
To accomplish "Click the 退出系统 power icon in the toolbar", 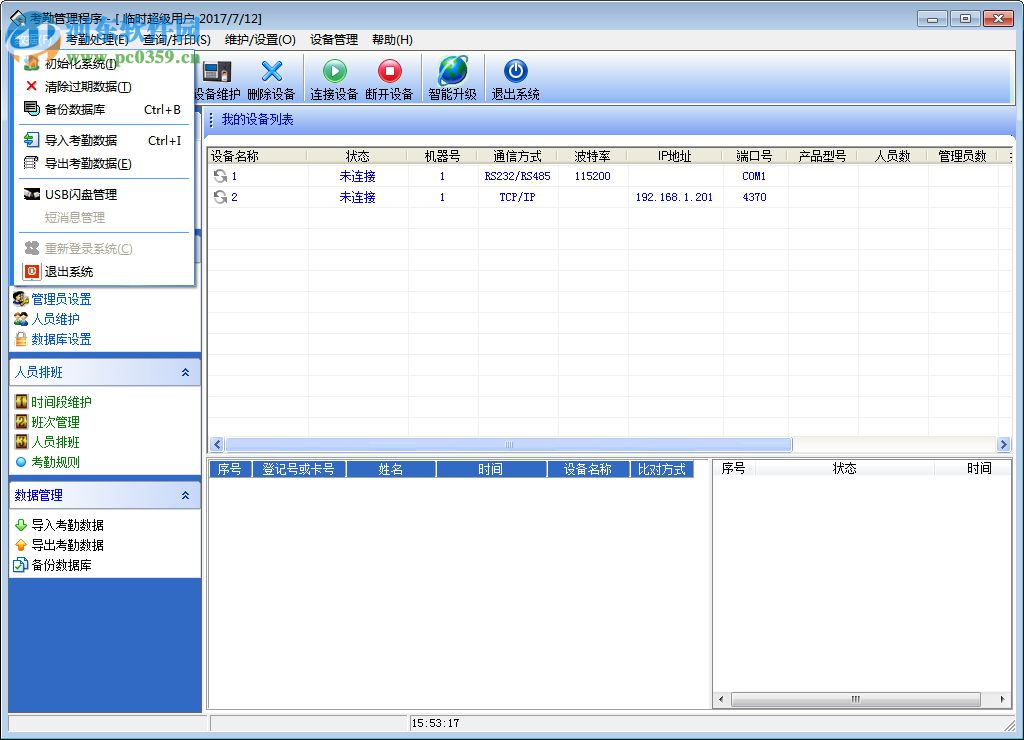I will (x=515, y=71).
